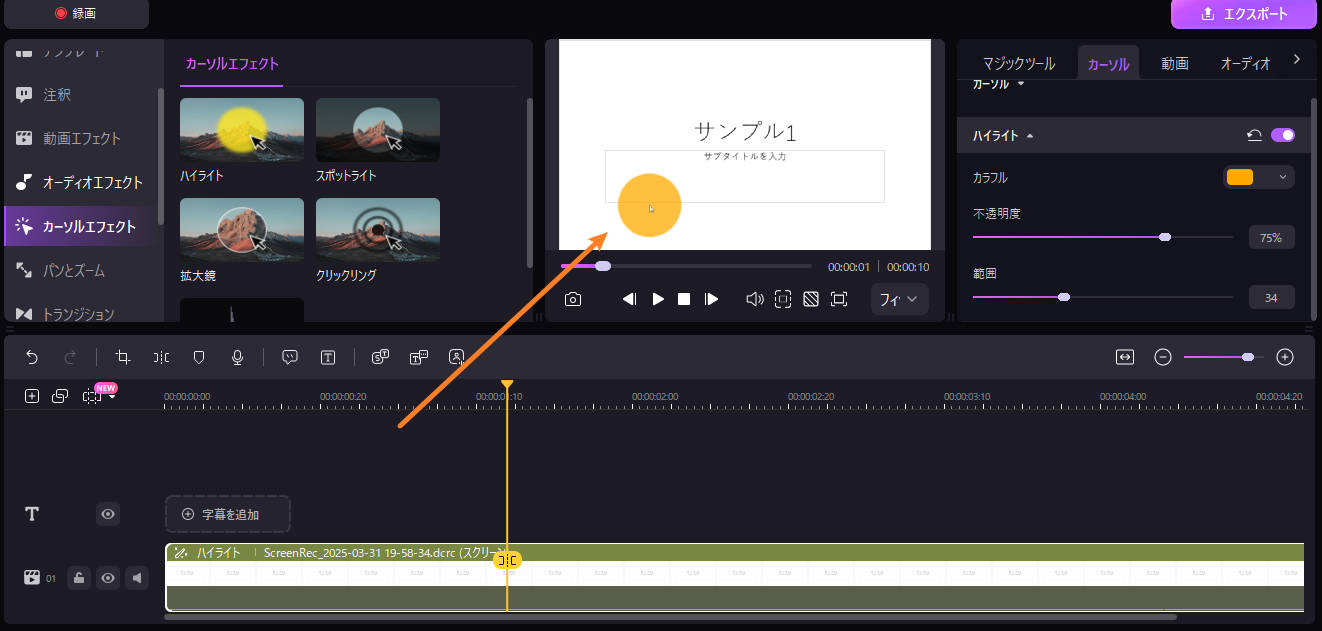Step to the next frame
The image size is (1322, 631).
coord(711,299)
